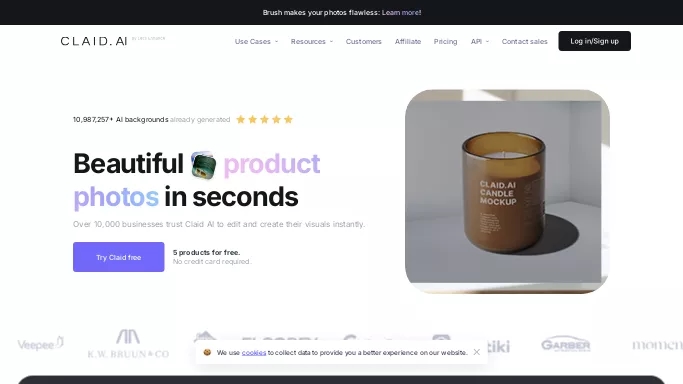Click the small product icon beside Beautiful
683x384 pixels.
click(203, 165)
